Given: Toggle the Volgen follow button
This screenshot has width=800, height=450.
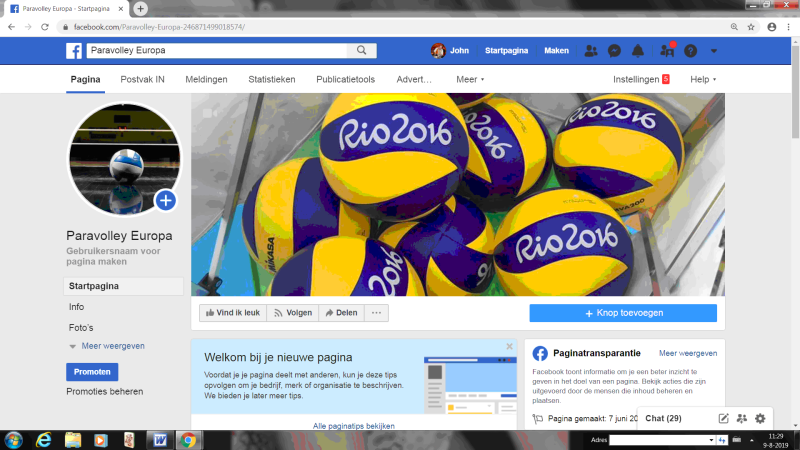Looking at the screenshot, I should 293,313.
